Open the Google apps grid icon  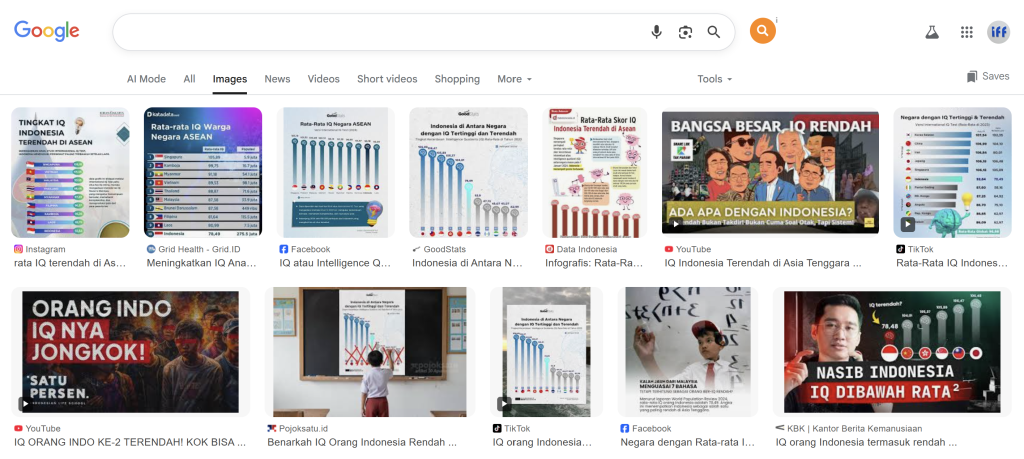[x=966, y=32]
